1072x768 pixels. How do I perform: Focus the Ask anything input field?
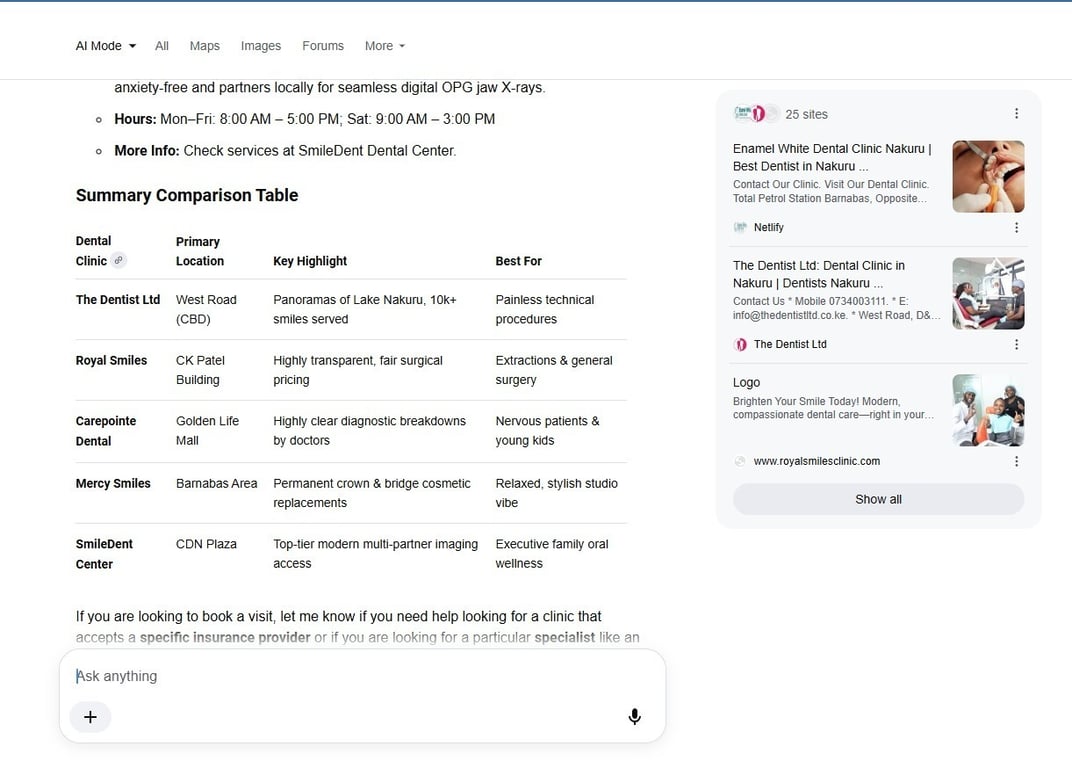click(x=362, y=676)
